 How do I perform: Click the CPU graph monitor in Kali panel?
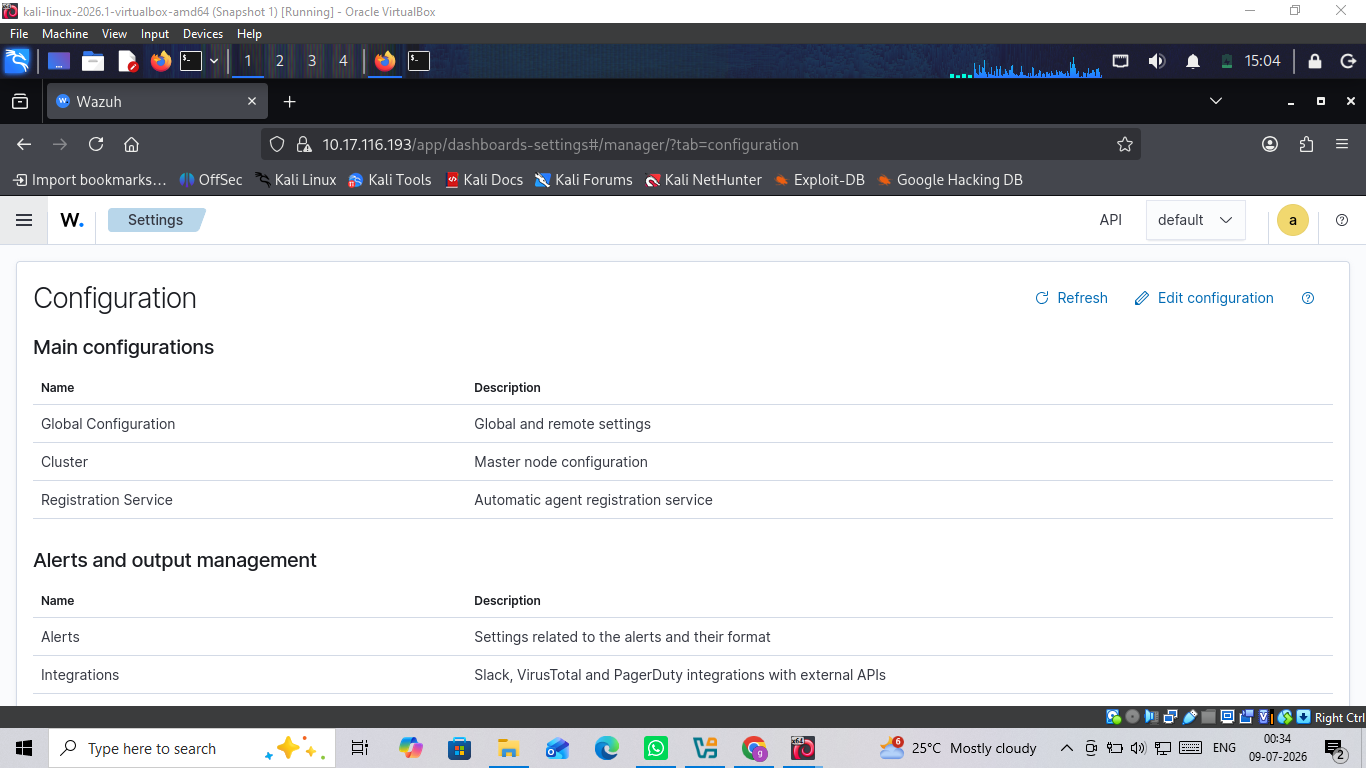coord(1026,67)
